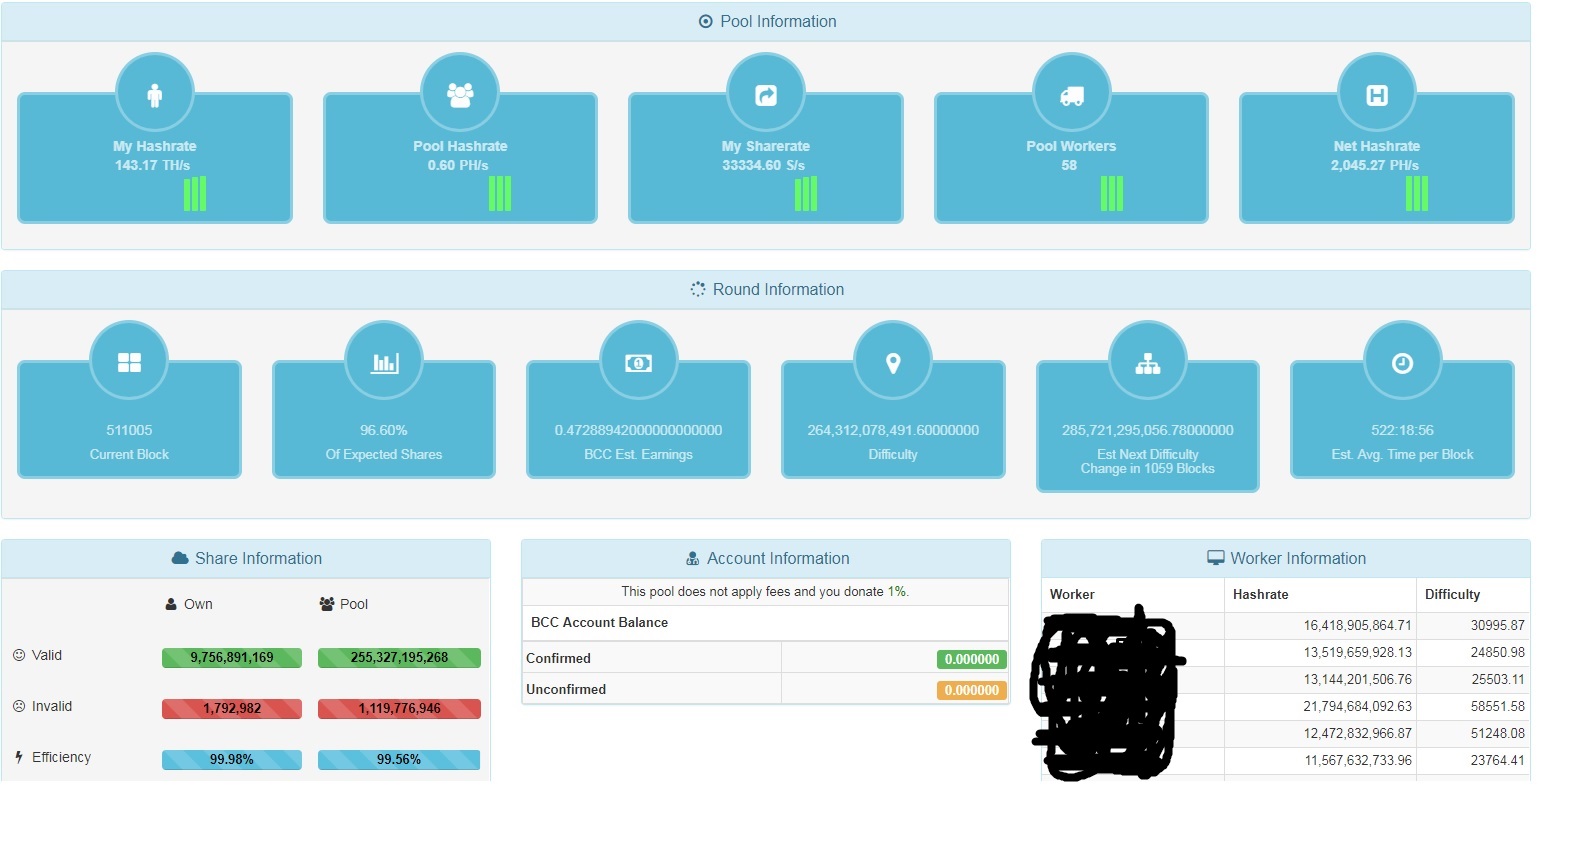This screenshot has height=842, width=1574.
Task: Click the Pool Information circle icon
Action: coord(706,21)
